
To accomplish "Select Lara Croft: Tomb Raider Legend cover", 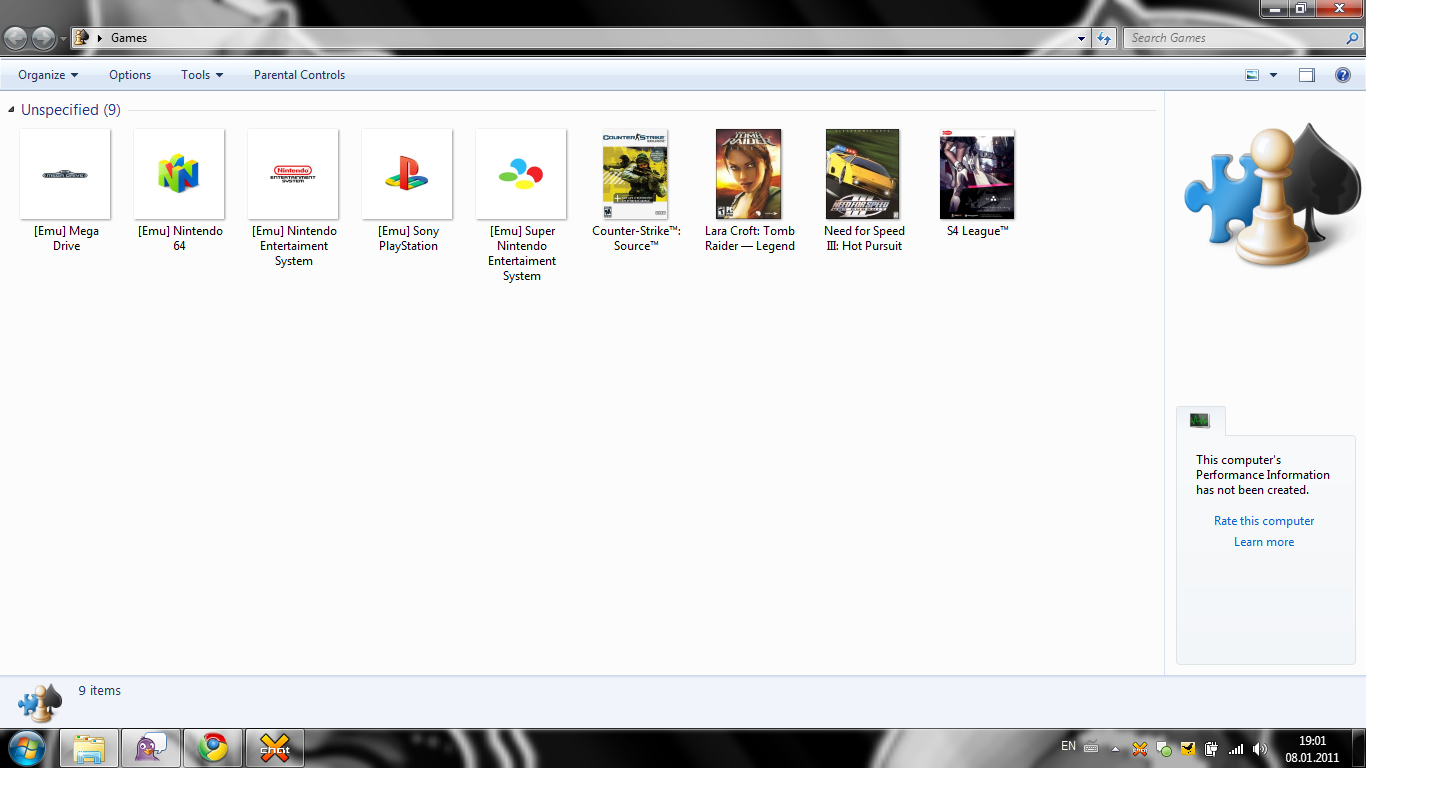I will (x=749, y=174).
